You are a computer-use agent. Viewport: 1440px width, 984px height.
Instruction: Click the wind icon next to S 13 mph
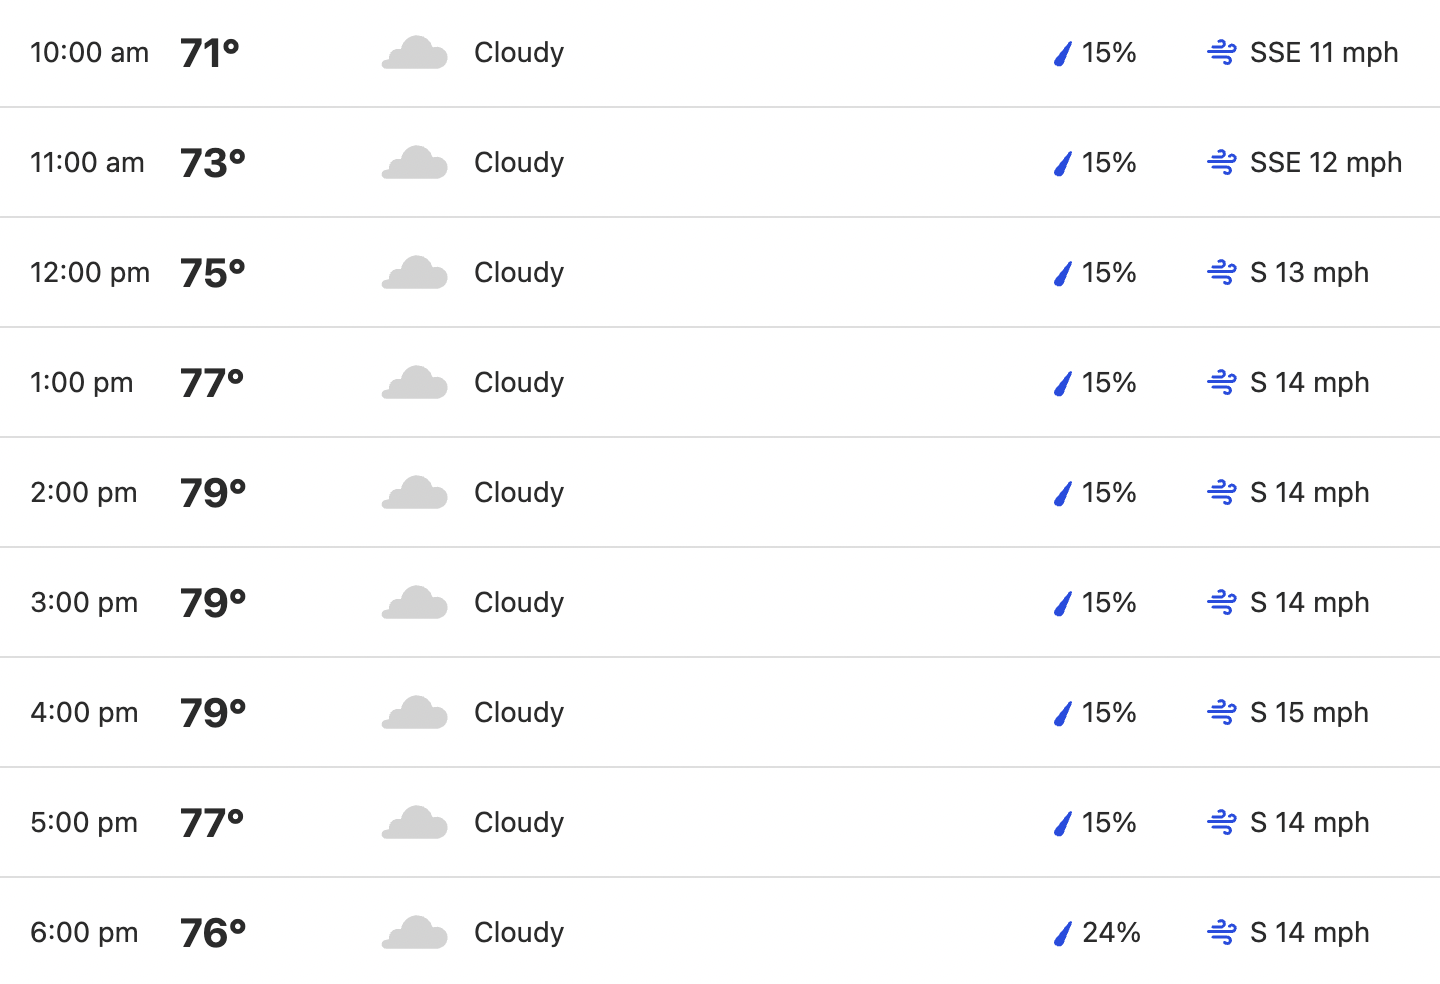coord(1222,272)
